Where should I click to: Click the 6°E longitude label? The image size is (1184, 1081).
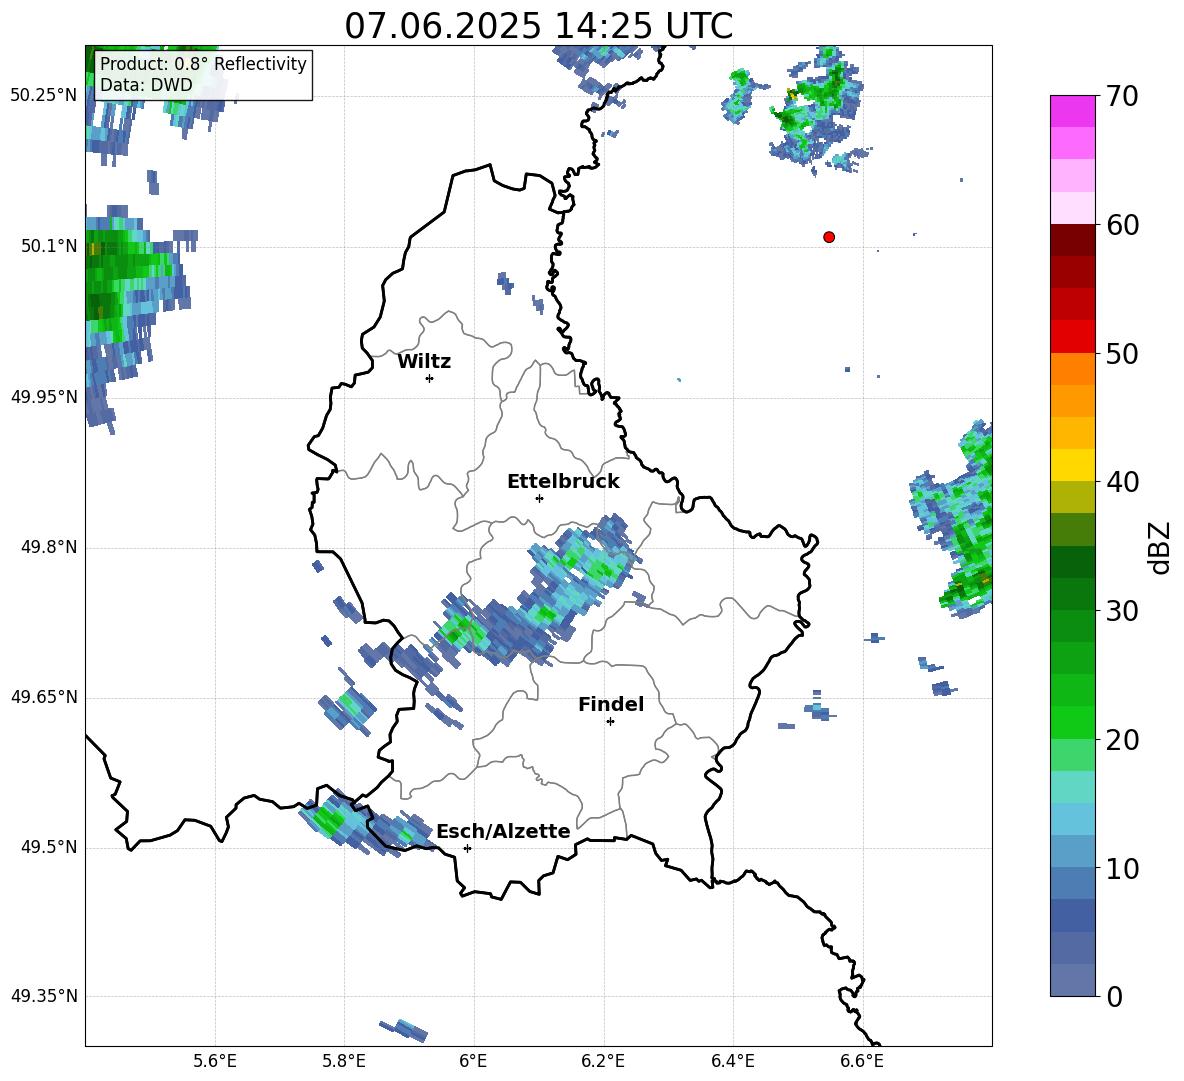pos(473,1061)
